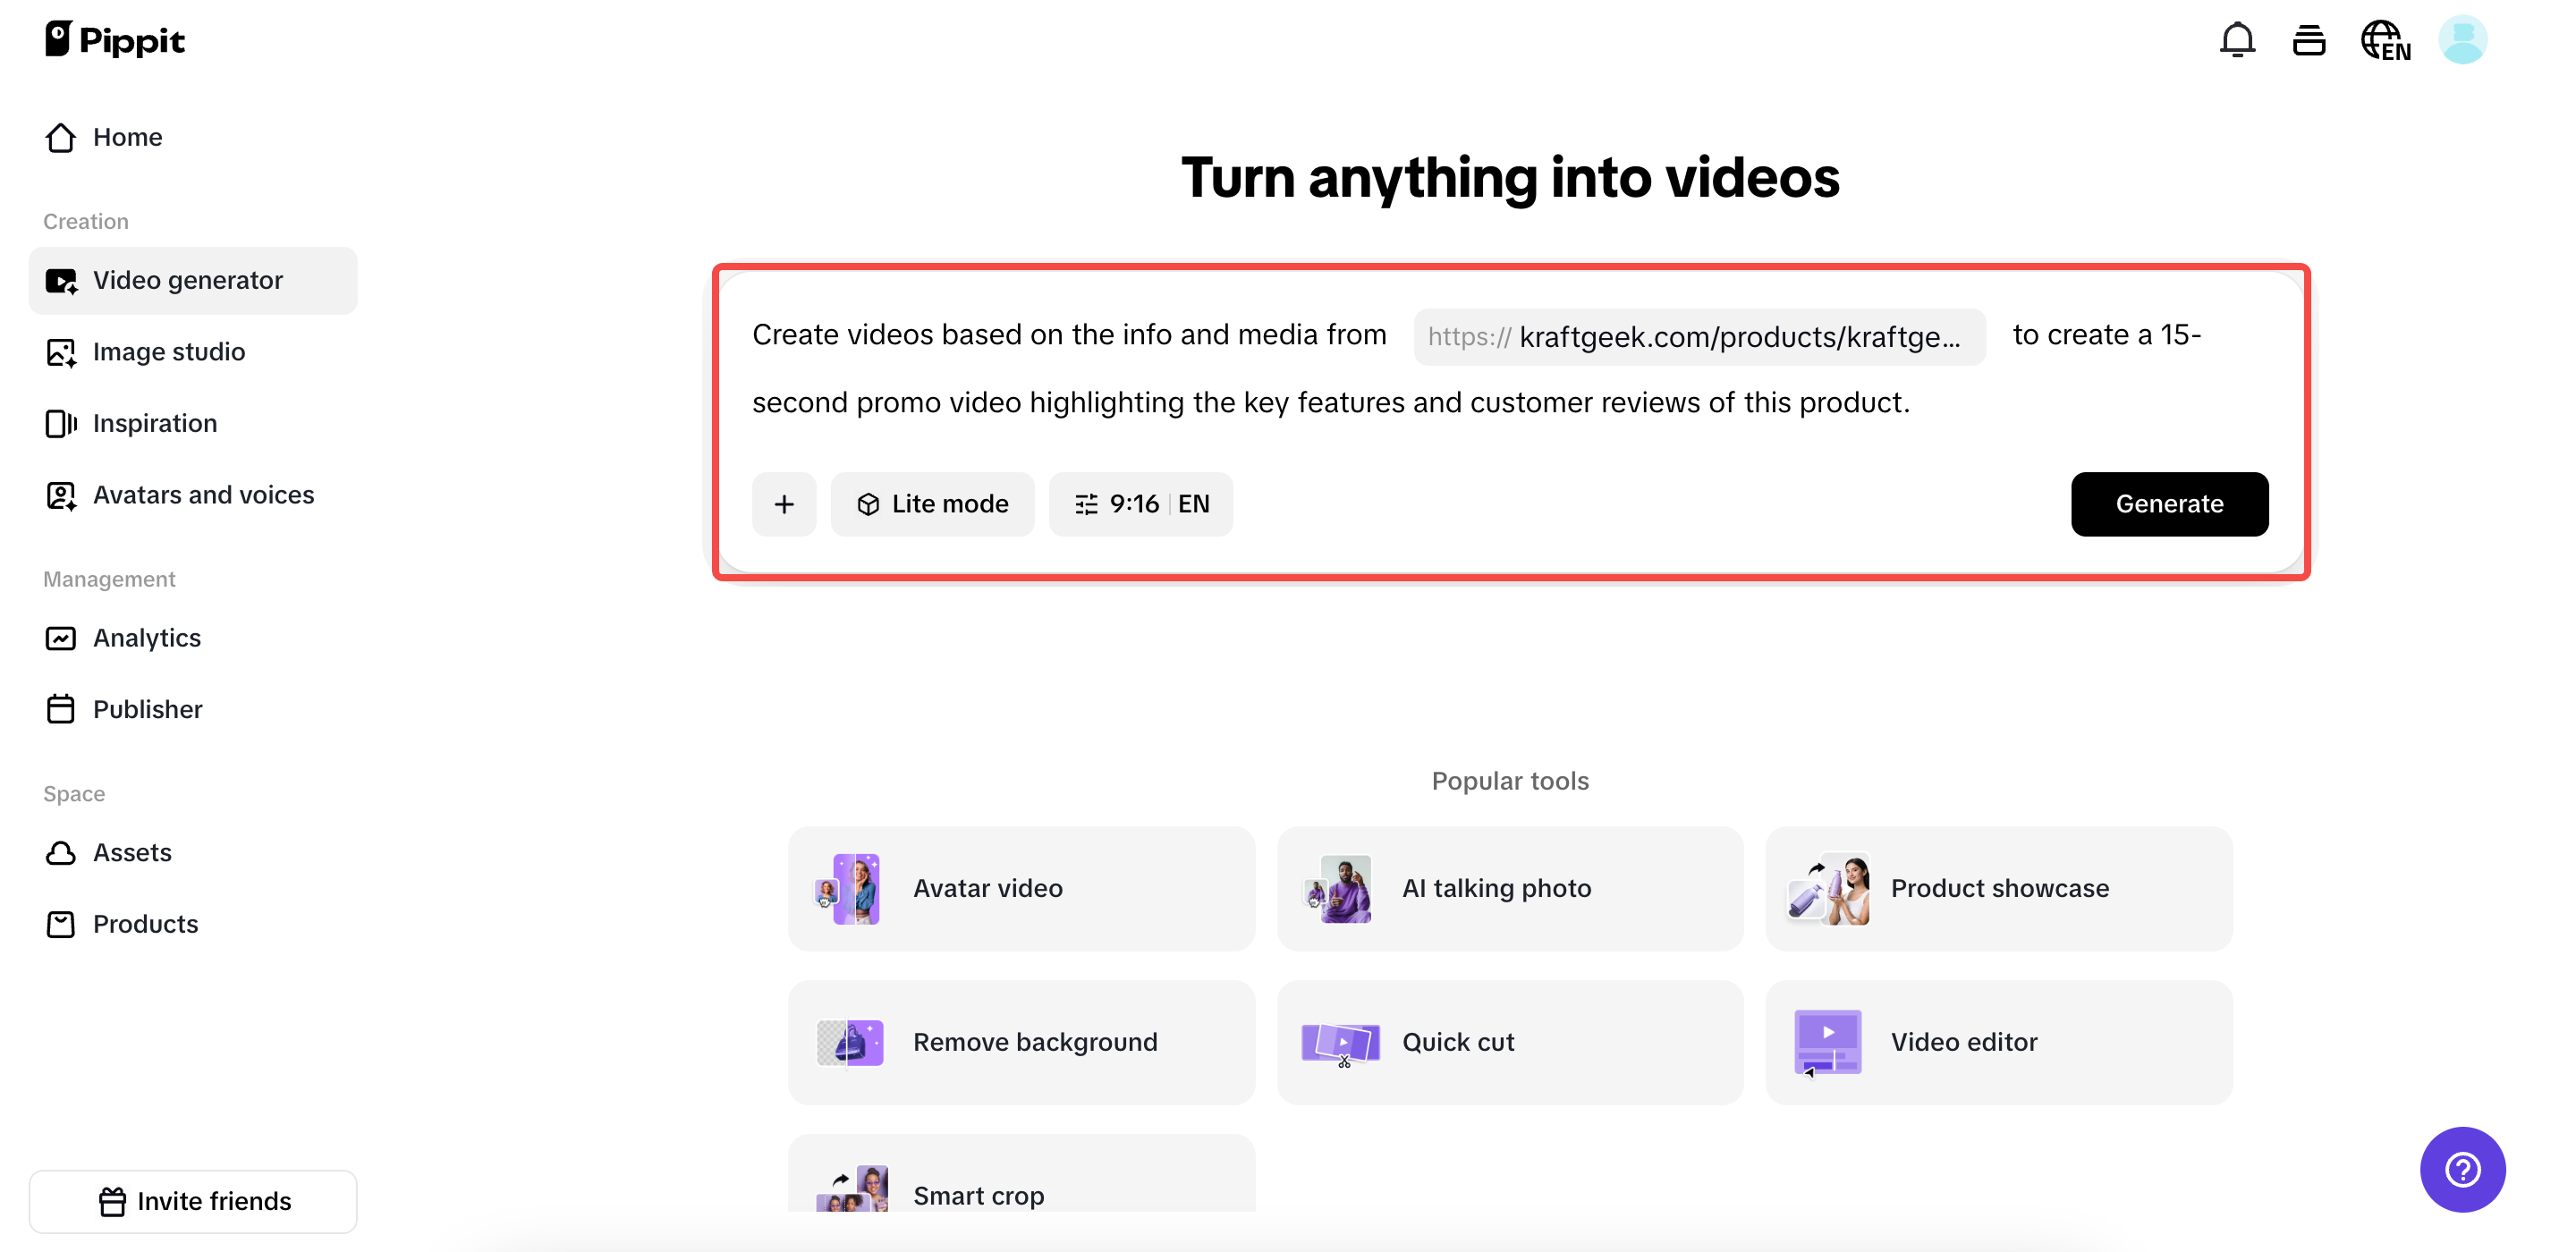Select Video generator in the sidebar
2576x1252 pixels.
(x=188, y=280)
